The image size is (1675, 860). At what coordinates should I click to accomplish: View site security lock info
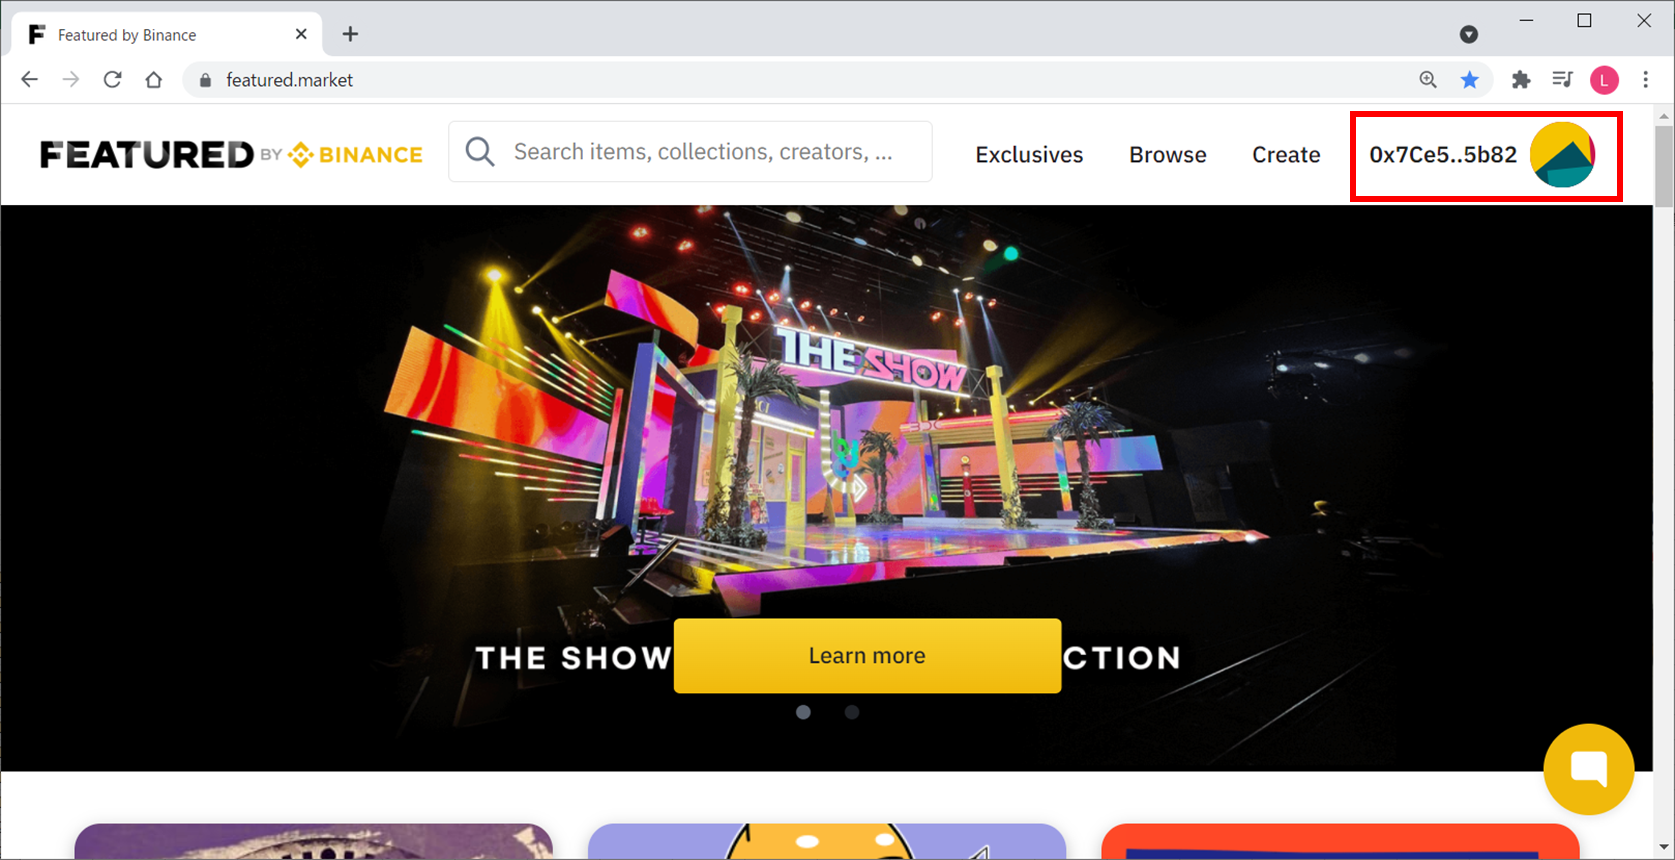point(205,80)
